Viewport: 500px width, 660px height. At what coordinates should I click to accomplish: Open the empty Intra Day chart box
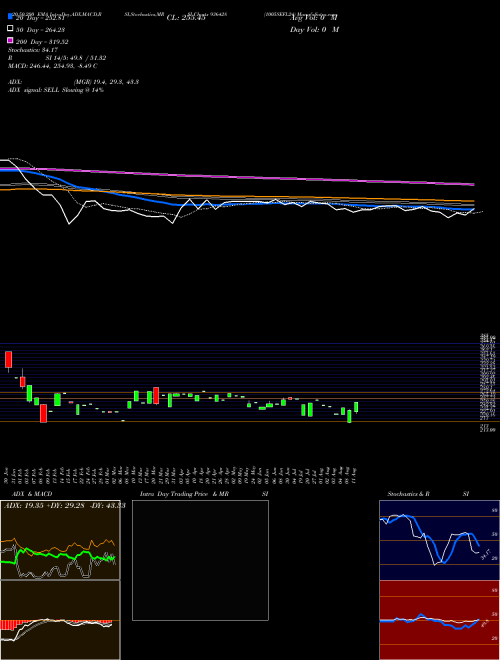coord(200,560)
